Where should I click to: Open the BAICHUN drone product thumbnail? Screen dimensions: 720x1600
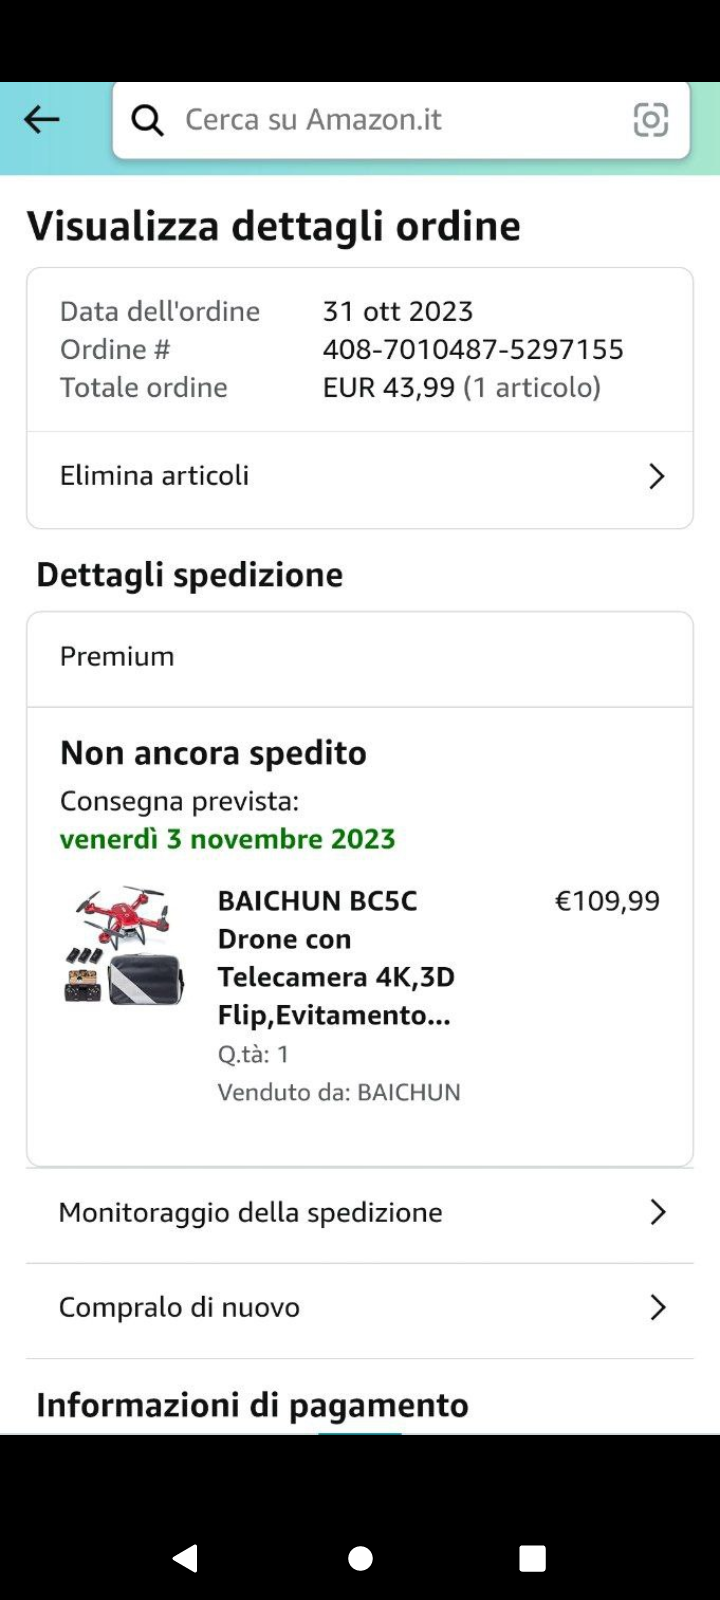[x=124, y=945]
